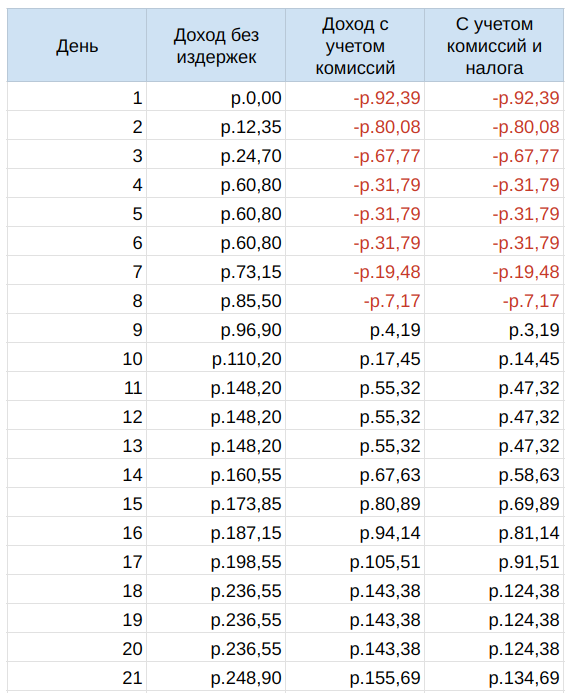Viewport: 571px width, 698px height.
Task: Click the cell showing р.0,00
Action: coord(216,97)
